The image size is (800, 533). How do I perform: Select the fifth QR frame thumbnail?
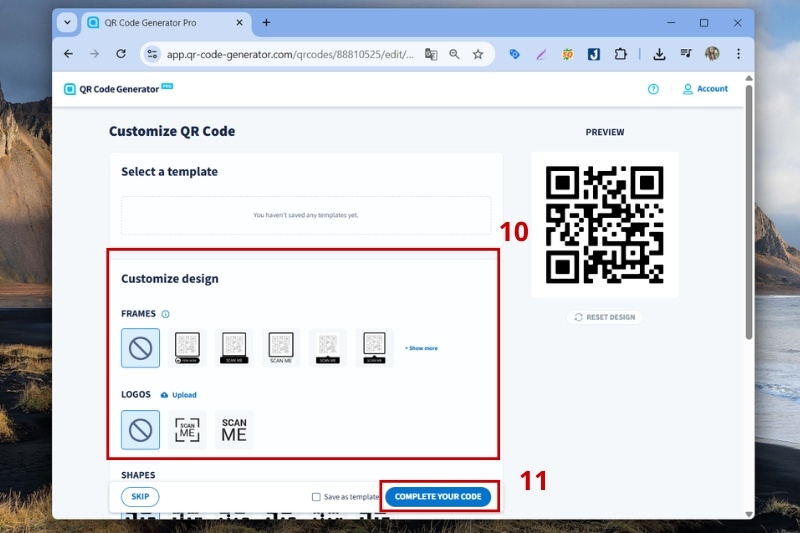[x=374, y=348]
